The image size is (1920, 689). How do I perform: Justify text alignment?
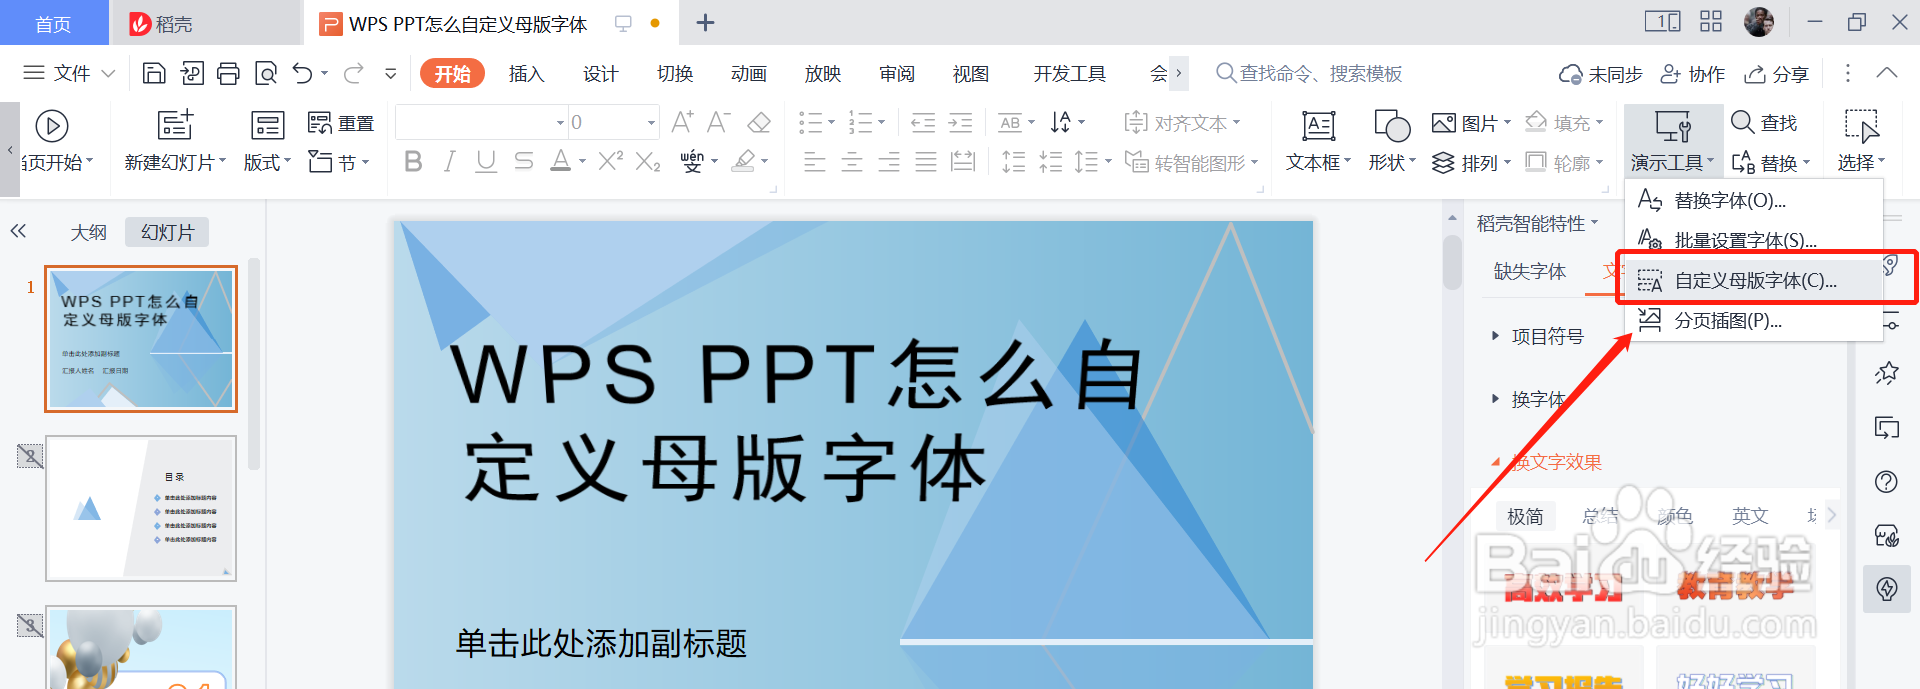coord(926,161)
